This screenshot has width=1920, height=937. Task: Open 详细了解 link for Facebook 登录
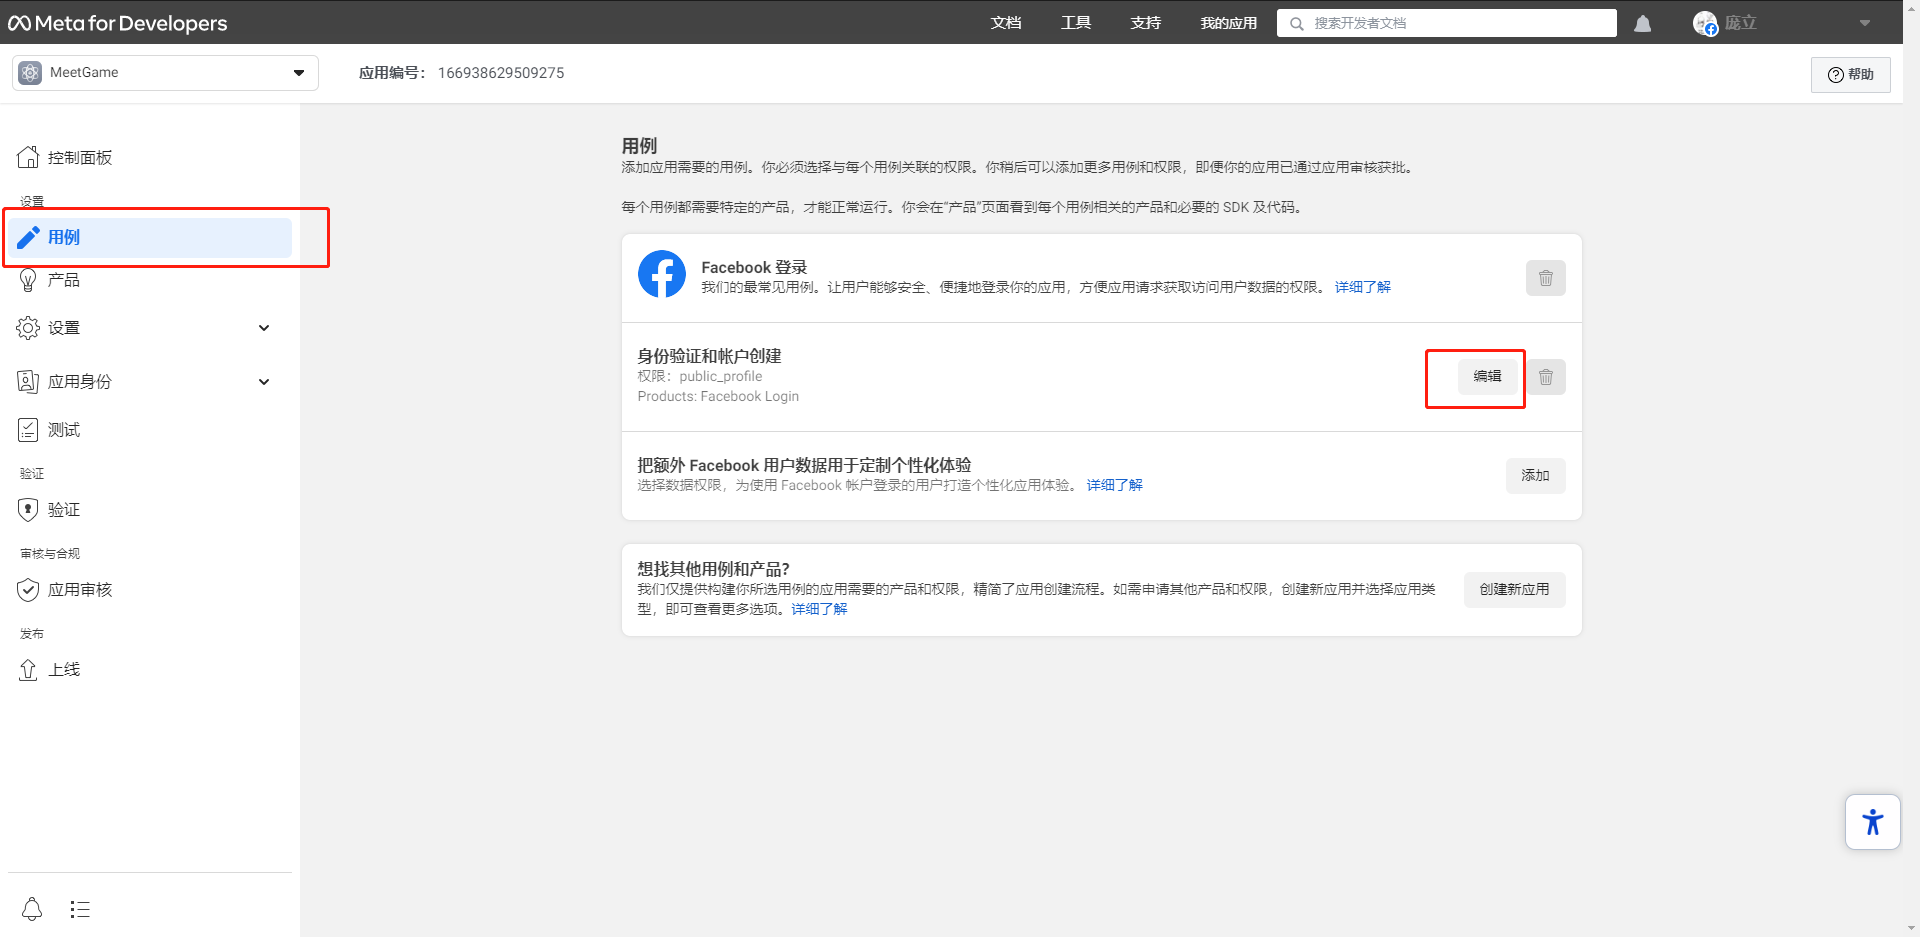1362,287
